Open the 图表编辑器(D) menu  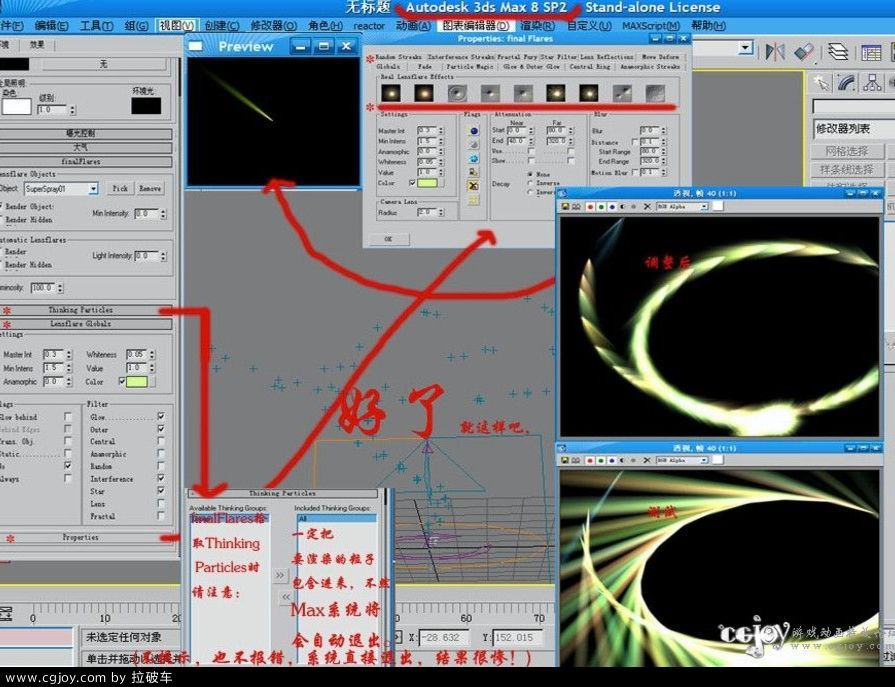475,26
